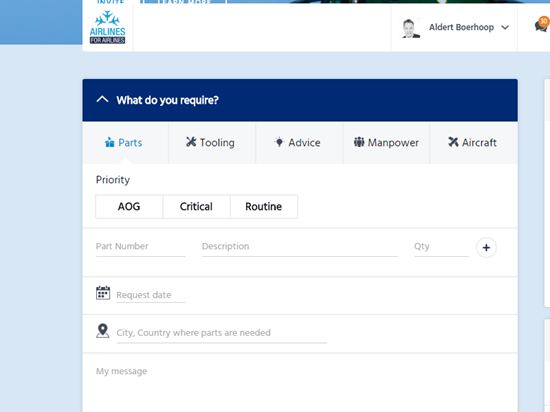Collapse the What do you require panel
Viewport: 550px width, 412px height.
tap(102, 100)
